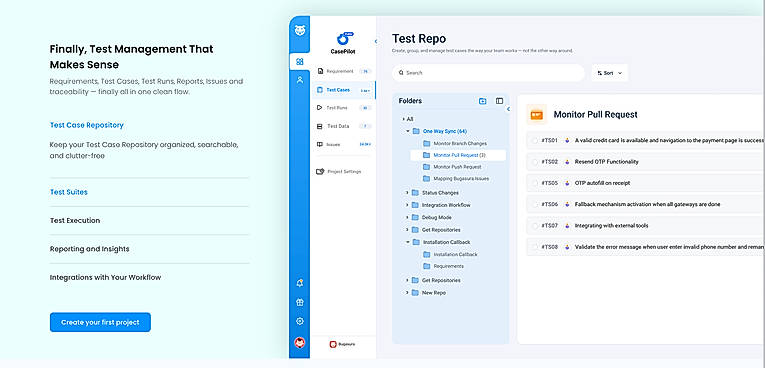Expand the All item in the folder tree
Image resolution: width=765 pixels, height=368 pixels.
point(403,119)
